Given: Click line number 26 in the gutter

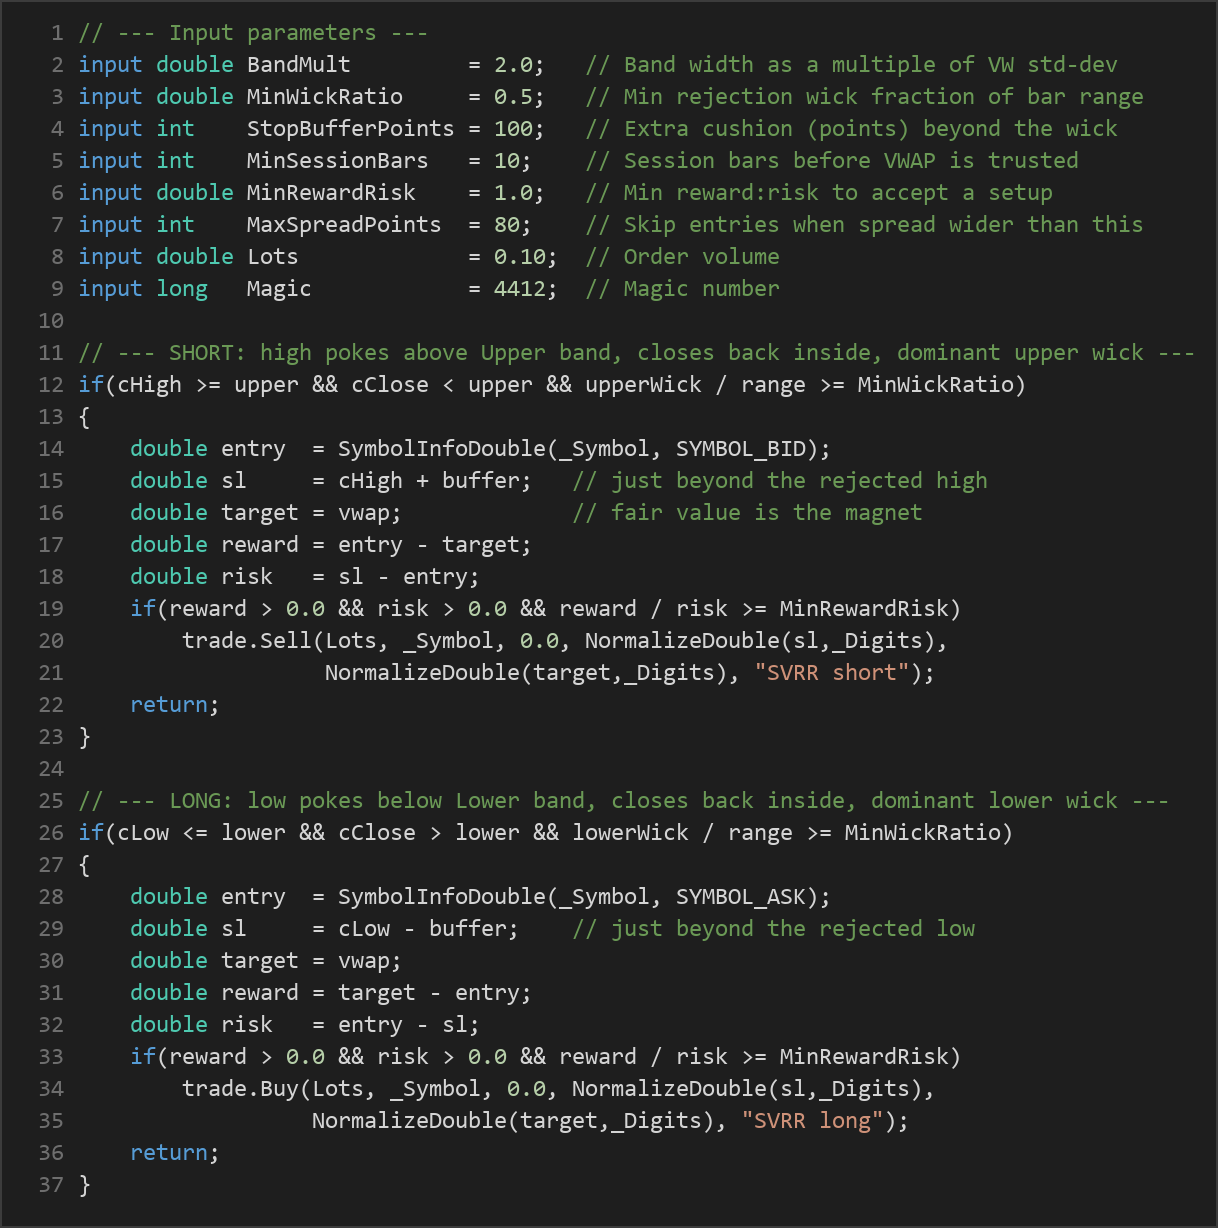Looking at the screenshot, I should (x=51, y=833).
